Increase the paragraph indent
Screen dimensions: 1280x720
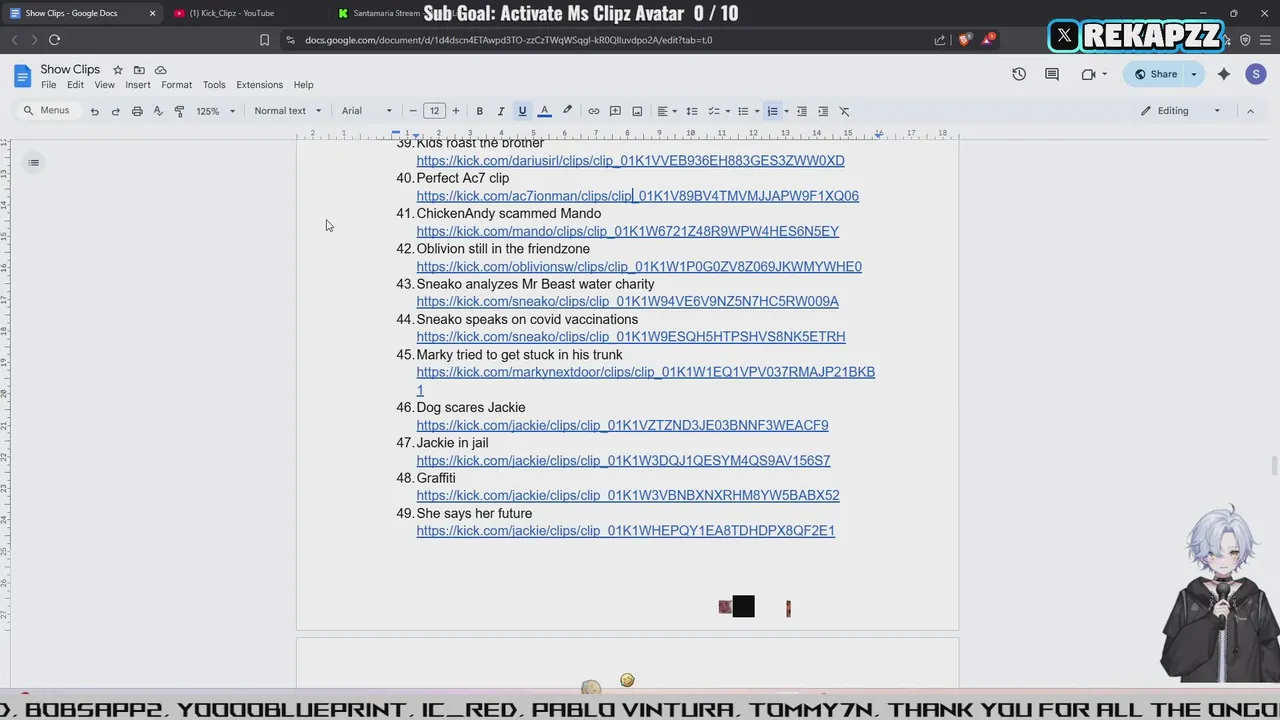823,111
